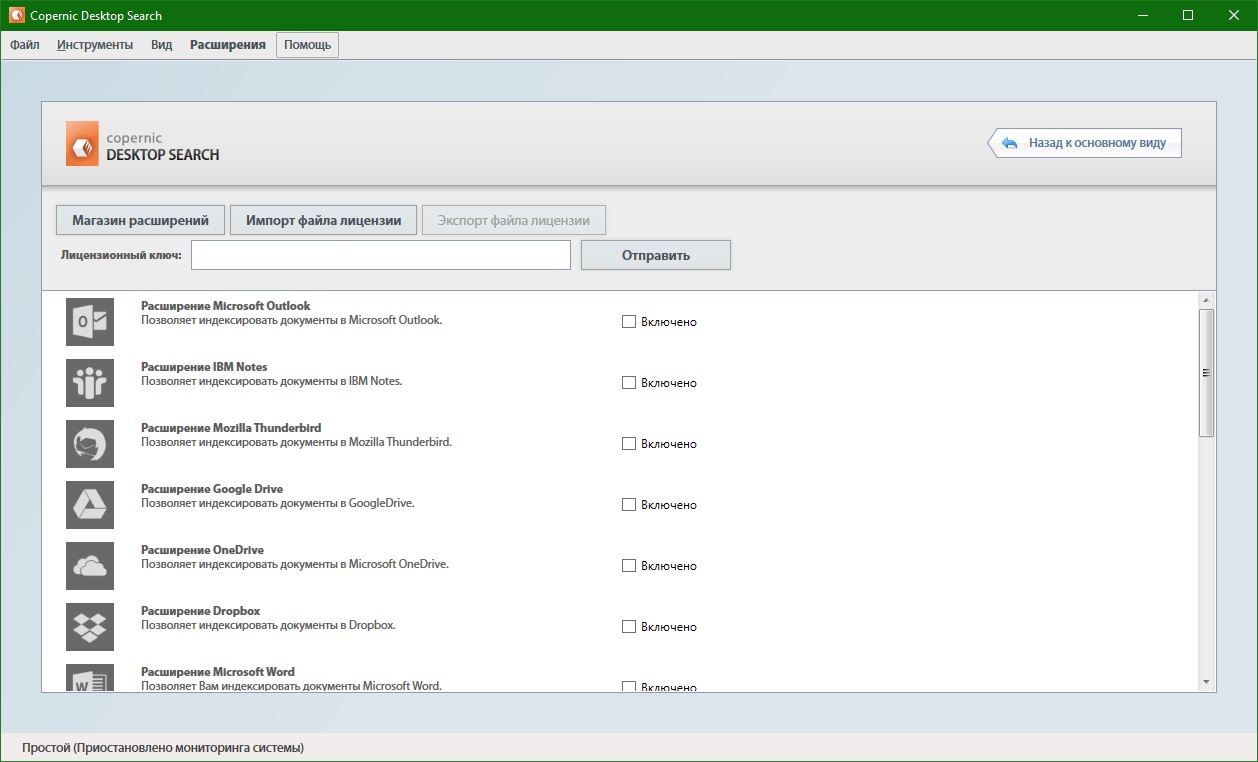Click the Microsoft Outlook extension icon
Viewport: 1258px width, 762px height.
pos(90,322)
